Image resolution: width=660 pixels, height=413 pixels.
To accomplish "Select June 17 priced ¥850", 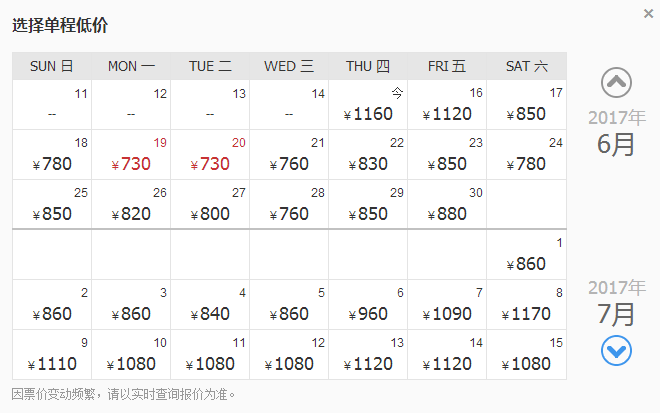I will [x=526, y=105].
